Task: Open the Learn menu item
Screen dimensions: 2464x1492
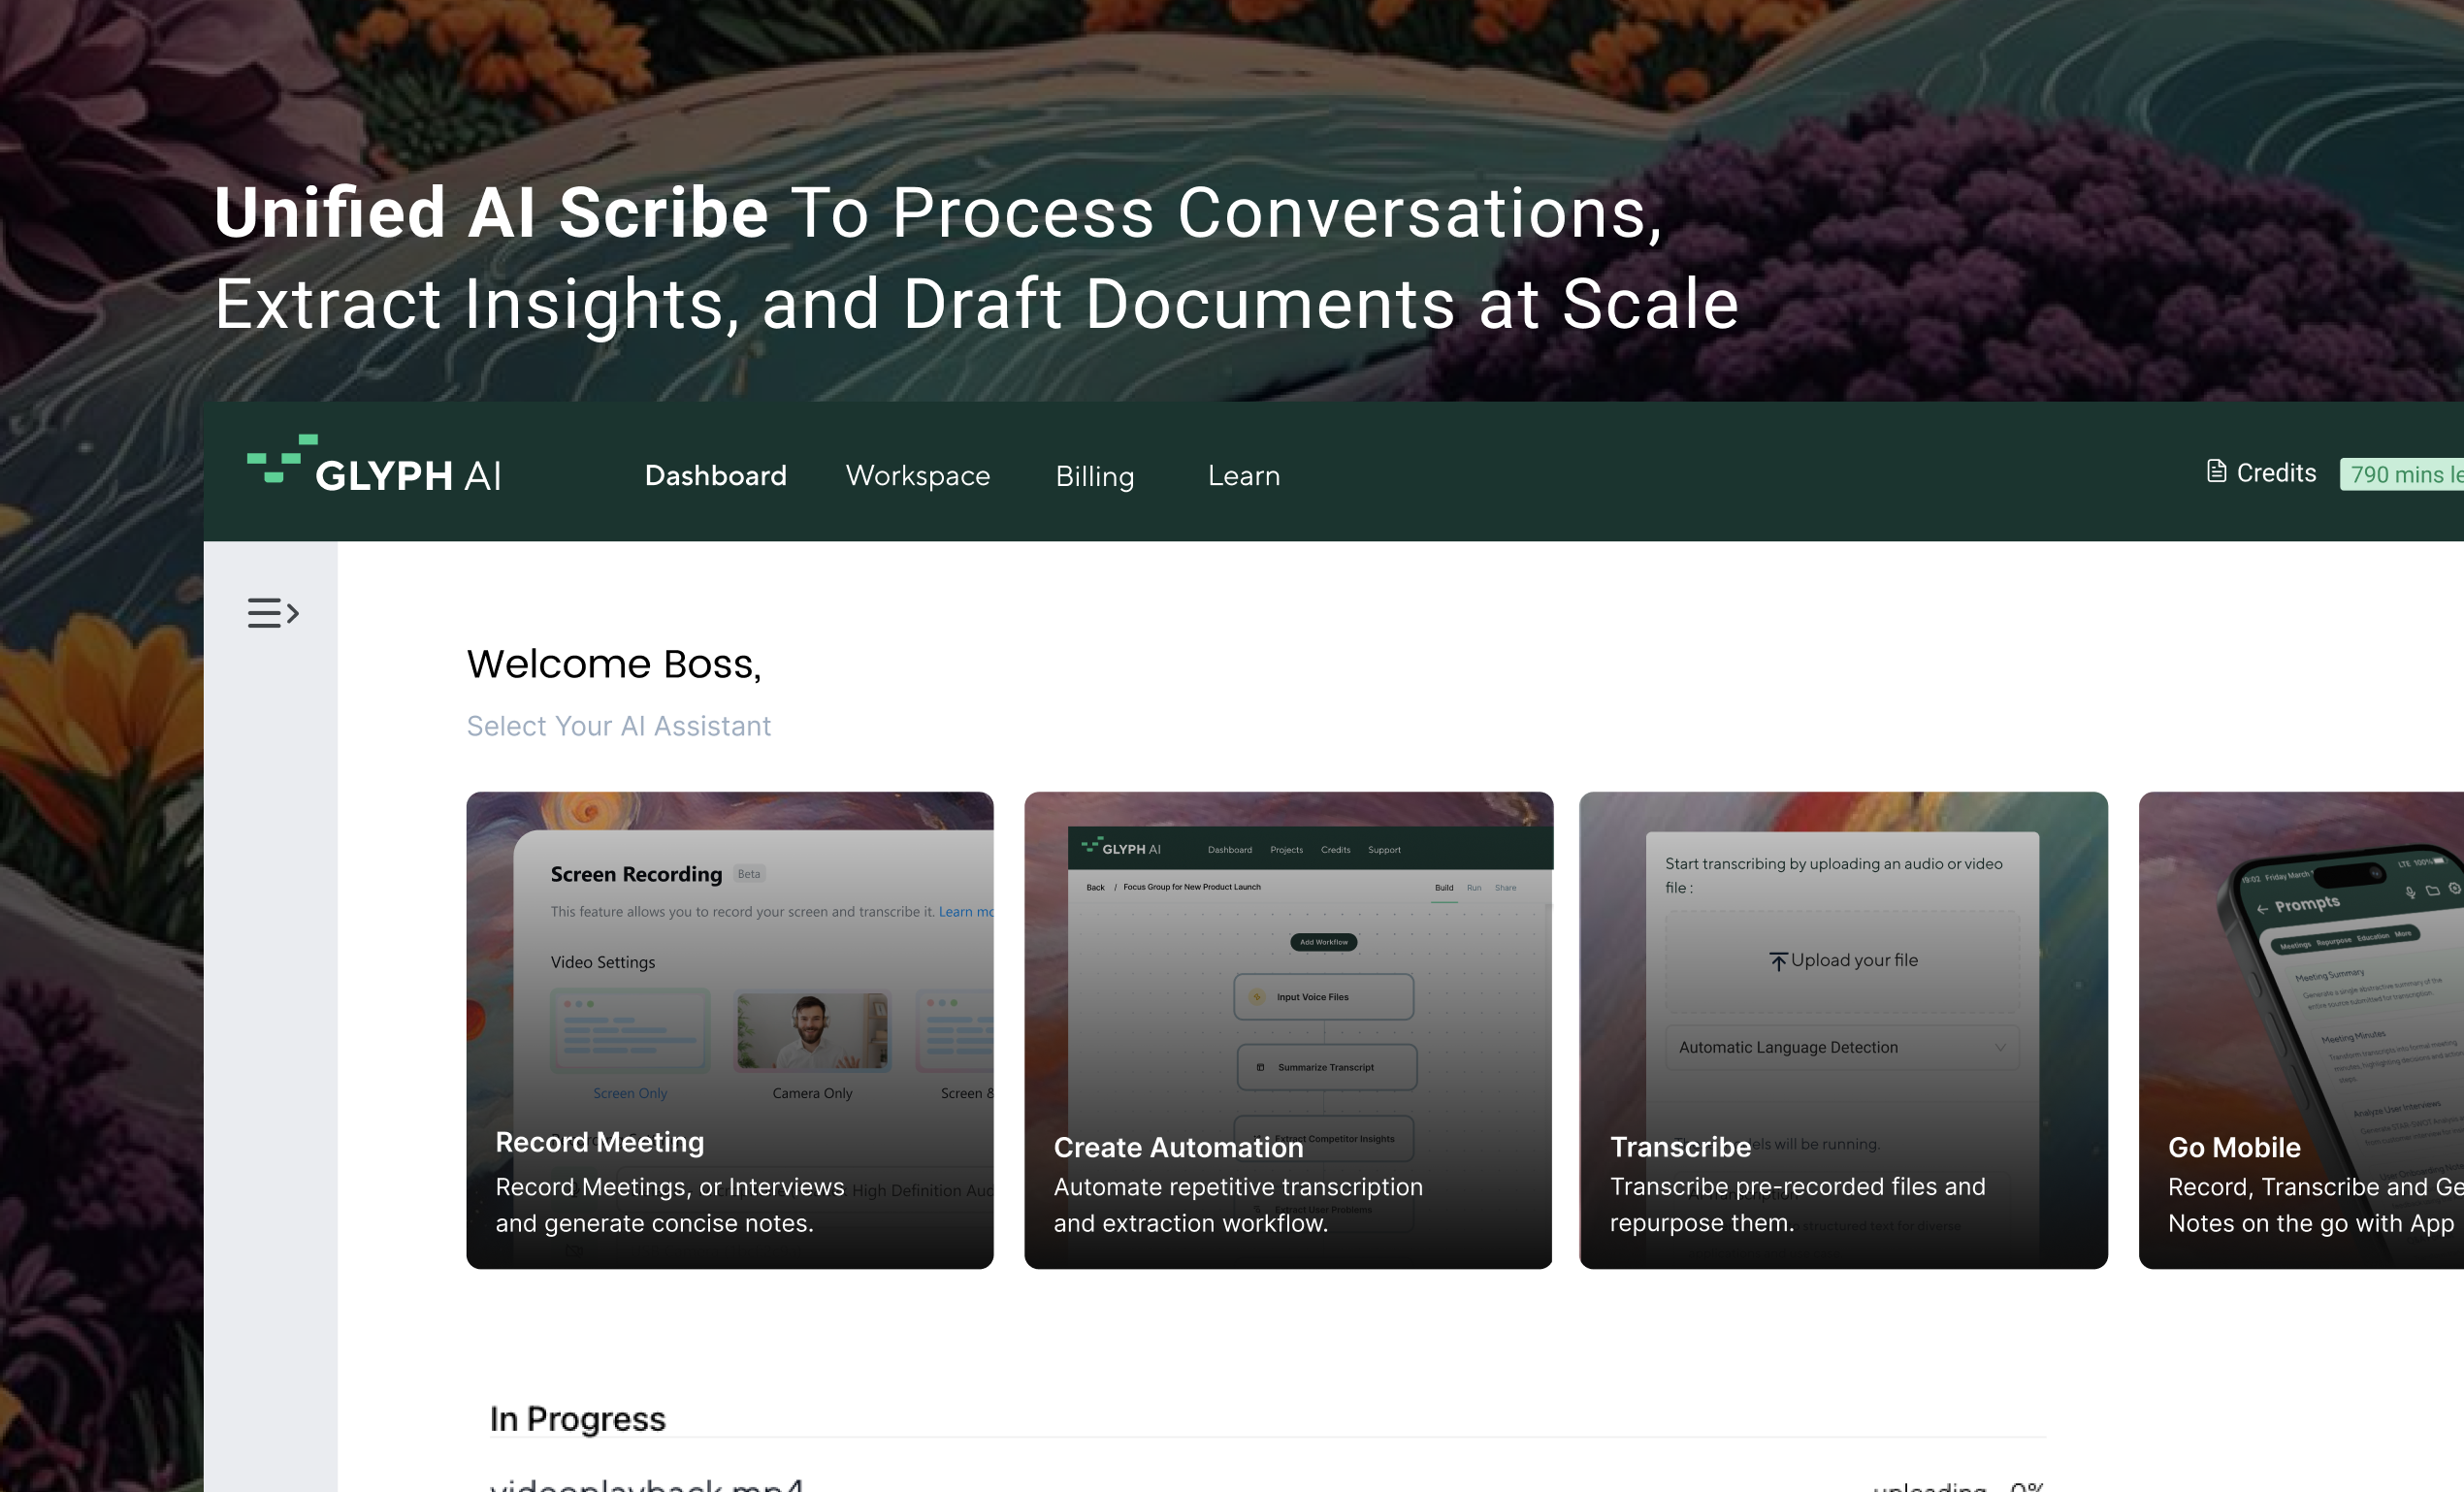Action: pos(1243,476)
